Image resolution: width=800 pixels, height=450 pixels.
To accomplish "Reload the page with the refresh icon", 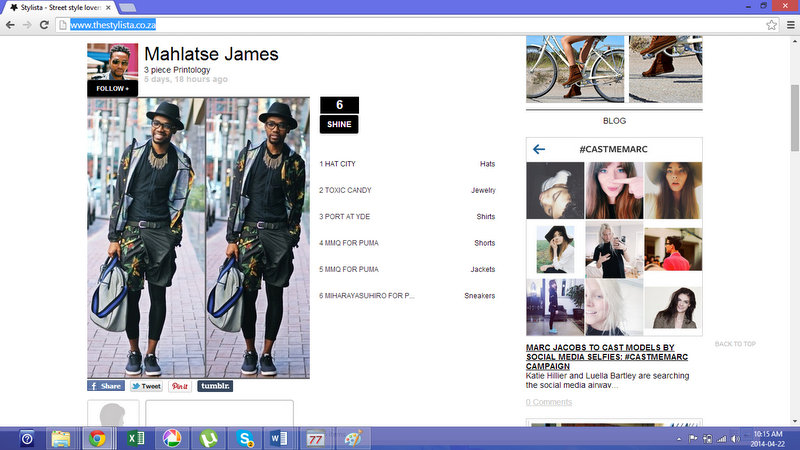I will [x=46, y=24].
